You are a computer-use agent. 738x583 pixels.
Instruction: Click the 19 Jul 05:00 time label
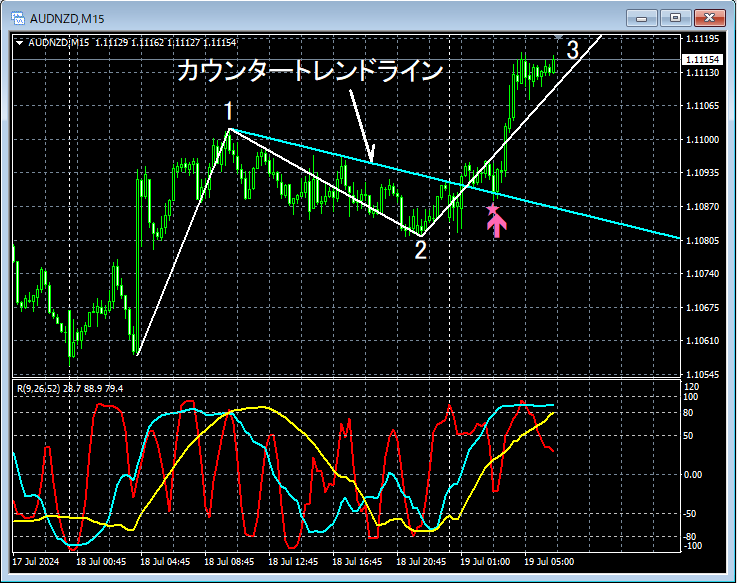(x=549, y=562)
